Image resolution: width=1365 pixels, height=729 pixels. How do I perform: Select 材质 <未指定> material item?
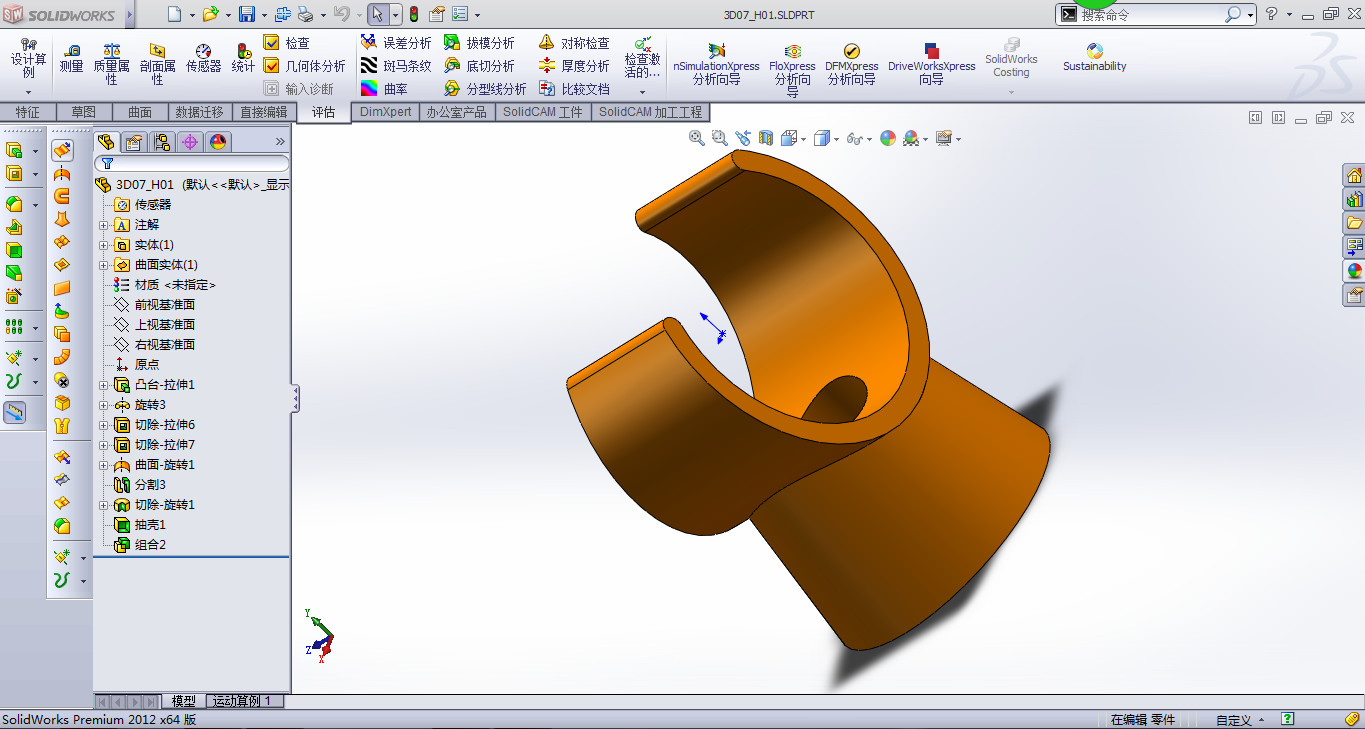(x=165, y=285)
